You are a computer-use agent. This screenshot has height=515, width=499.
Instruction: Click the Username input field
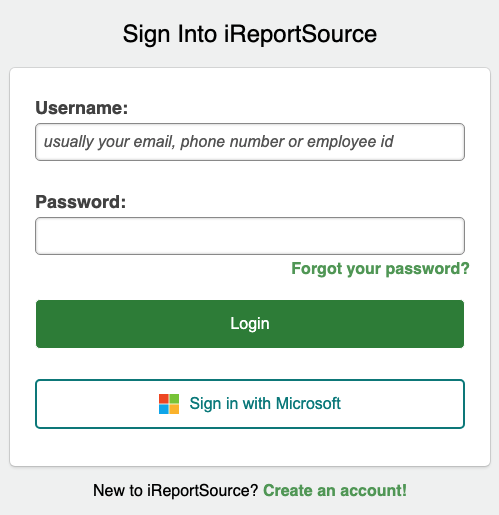(x=250, y=142)
